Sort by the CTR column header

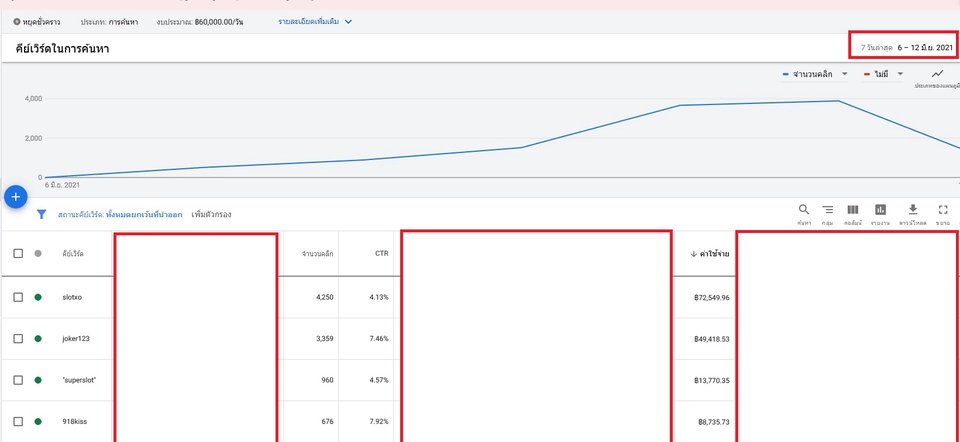381,253
